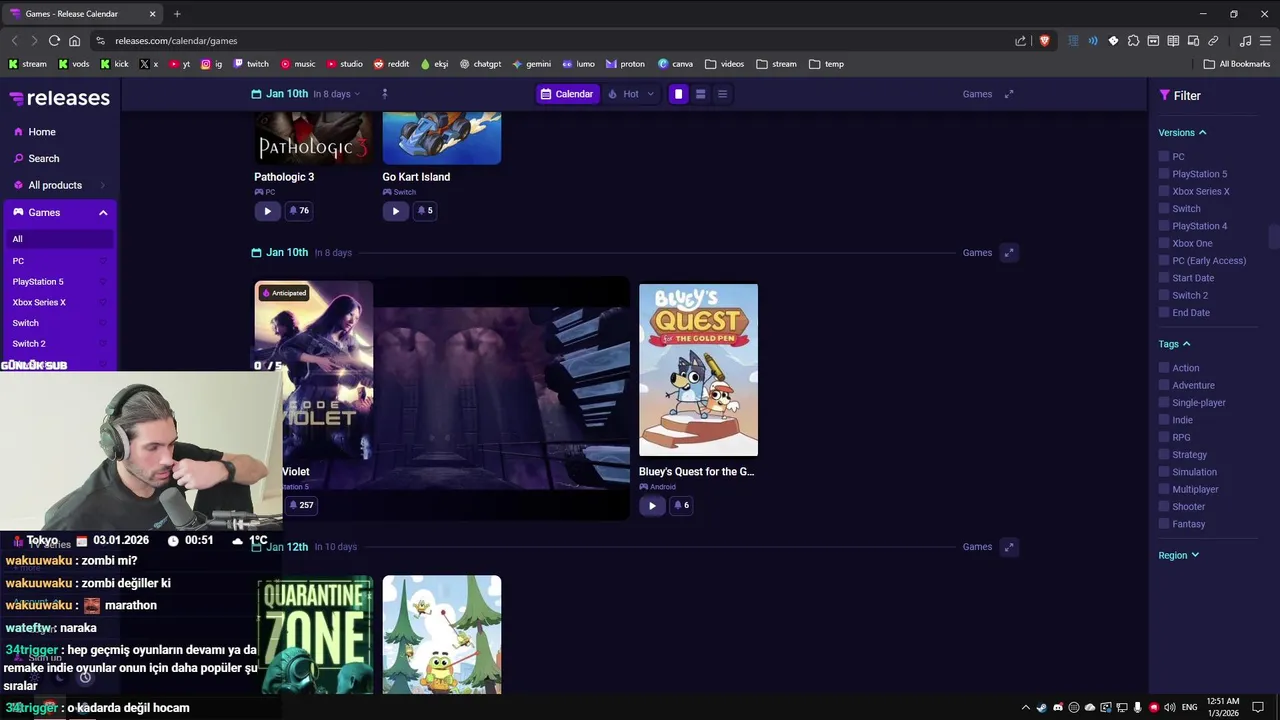Open the music playlist icon in toolbar

1245,41
